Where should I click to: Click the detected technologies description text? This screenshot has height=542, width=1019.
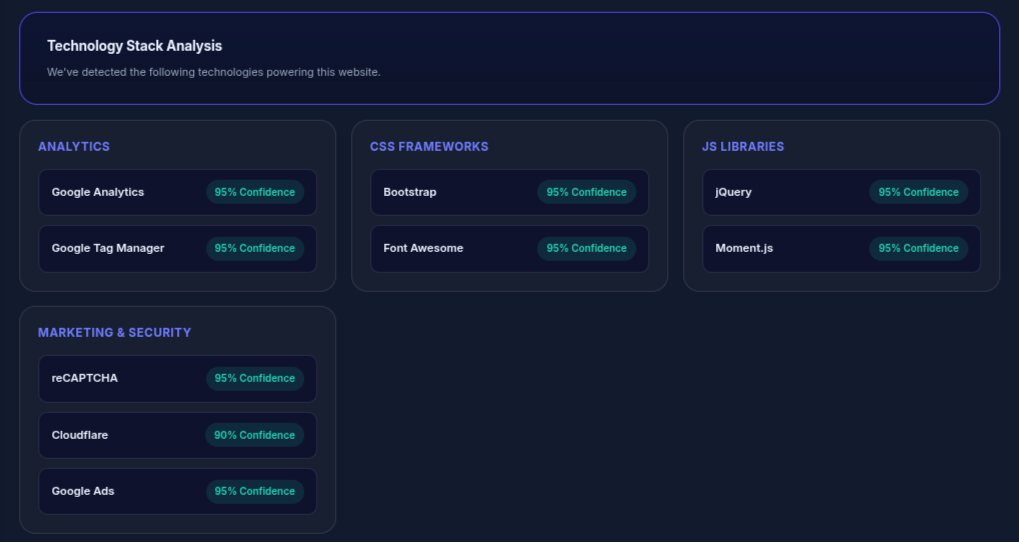coord(214,72)
